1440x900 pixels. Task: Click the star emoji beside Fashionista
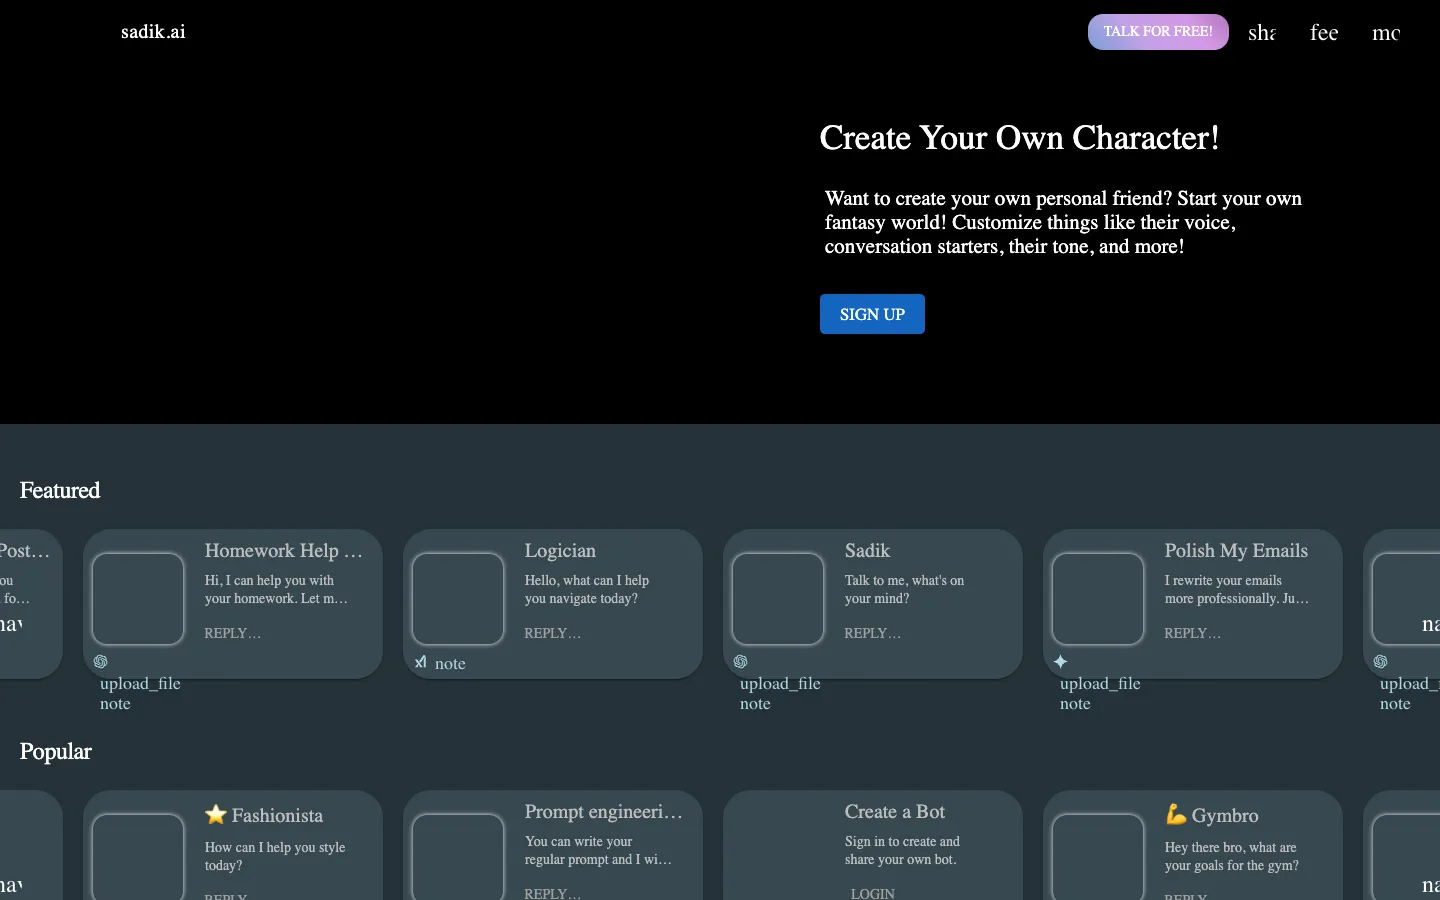(x=216, y=815)
